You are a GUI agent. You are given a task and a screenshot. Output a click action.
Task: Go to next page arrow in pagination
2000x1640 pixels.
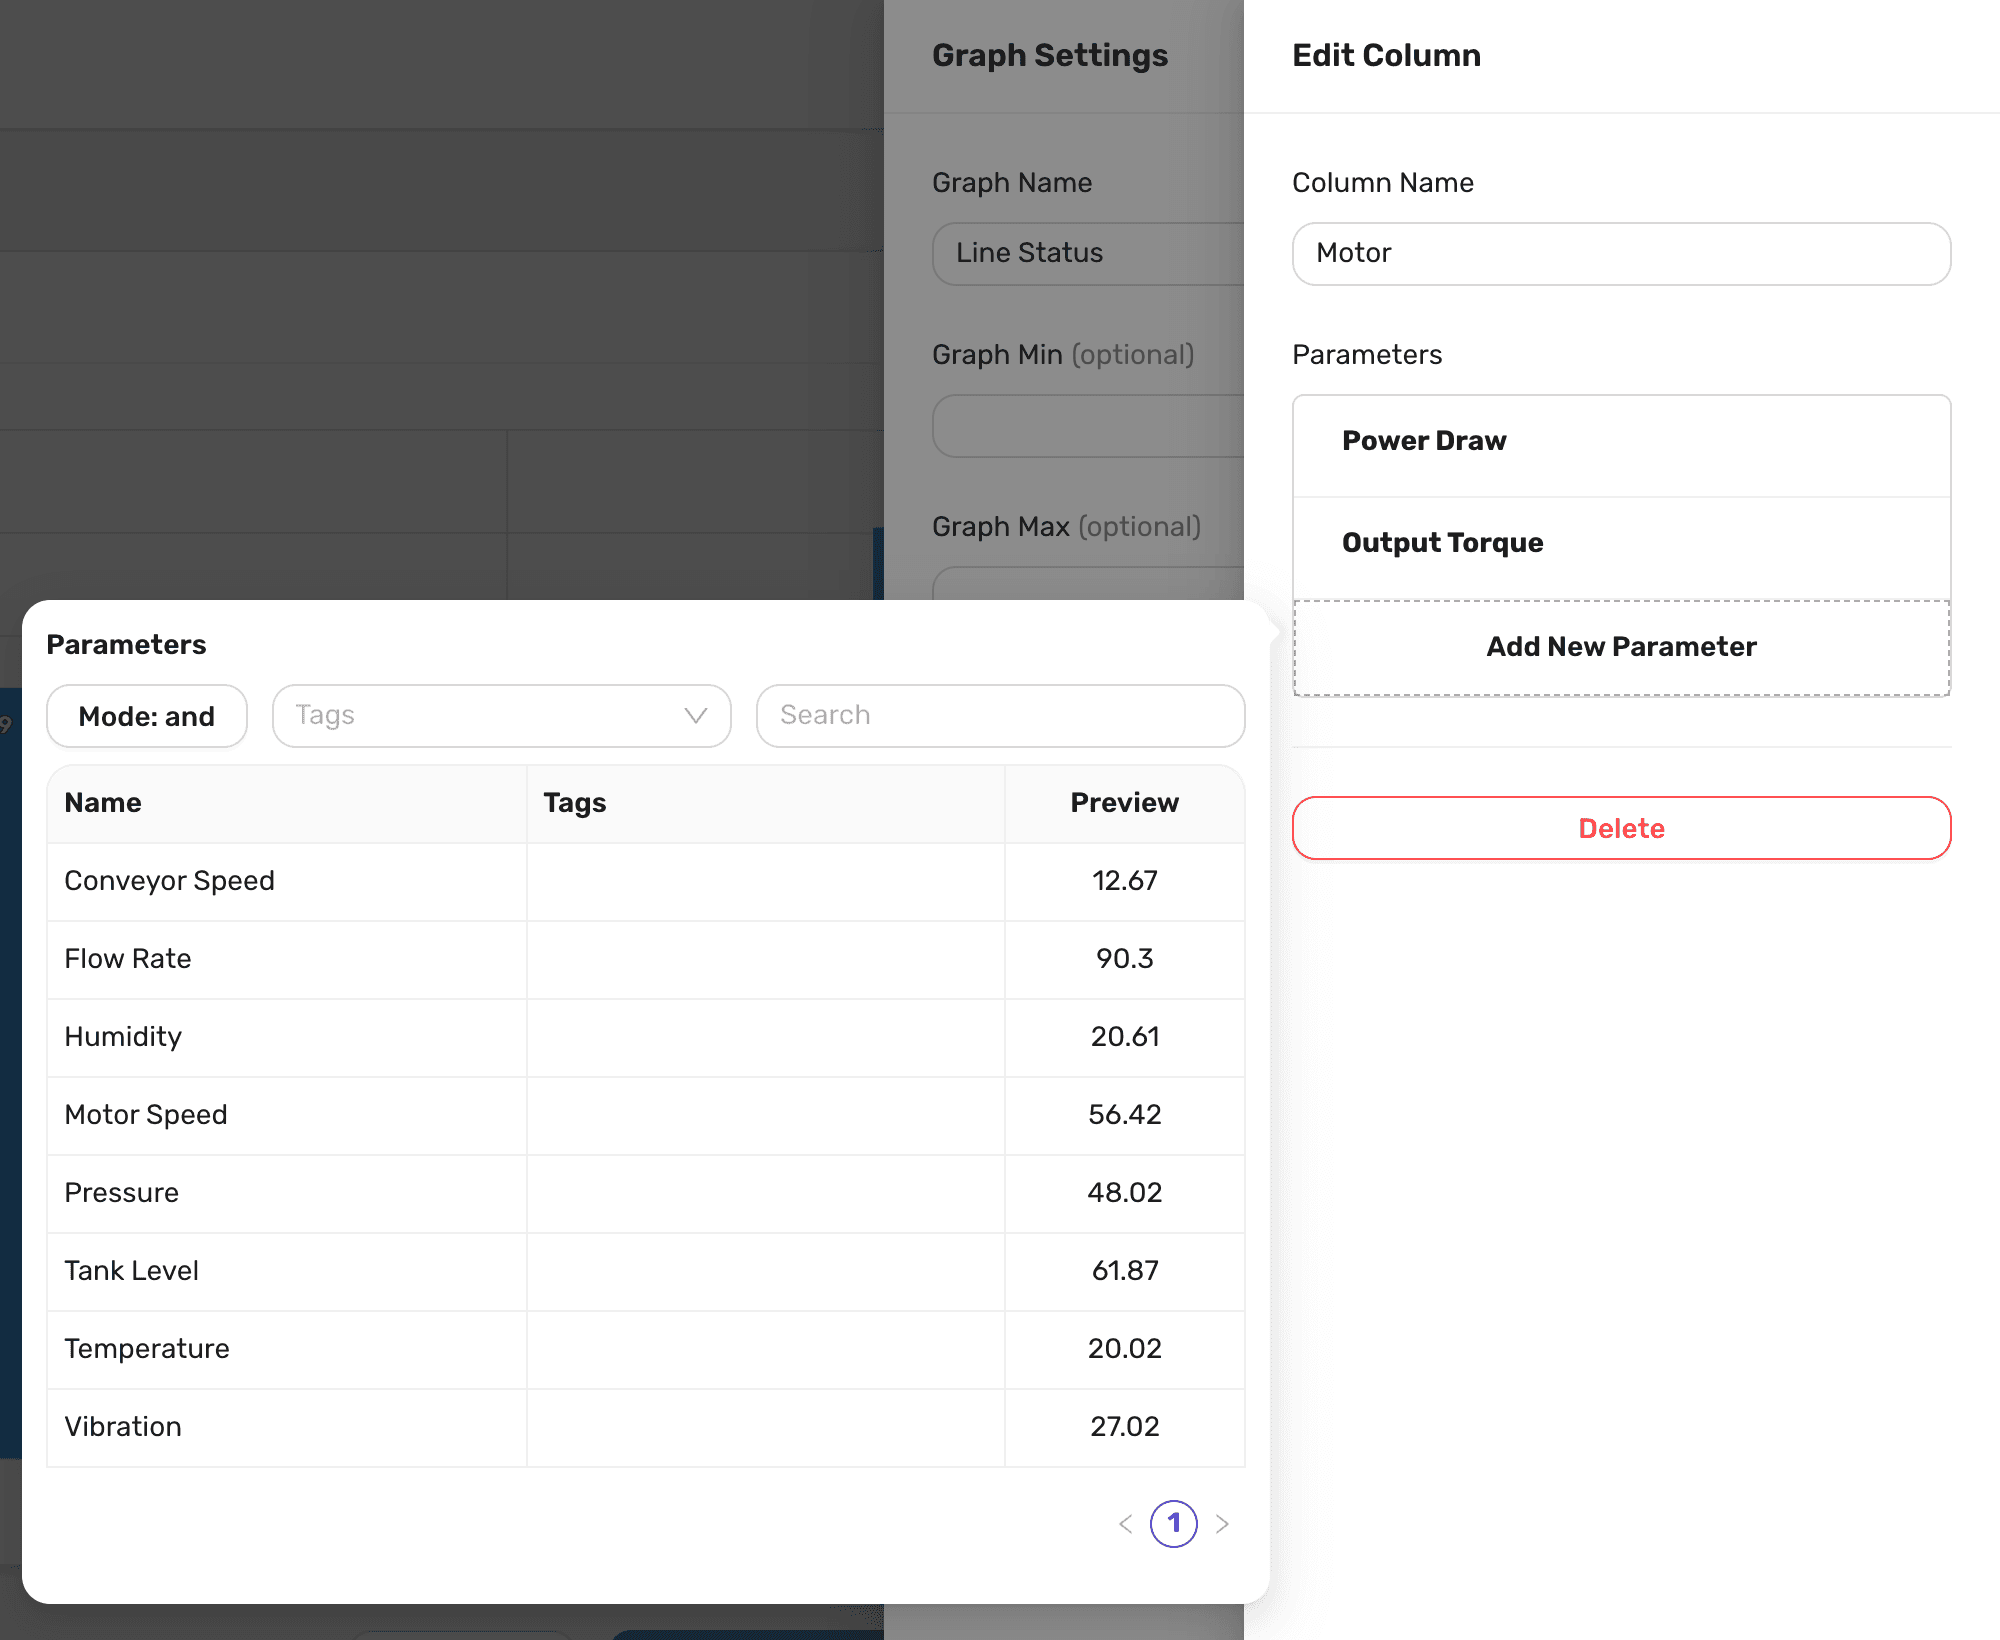(x=1222, y=1524)
